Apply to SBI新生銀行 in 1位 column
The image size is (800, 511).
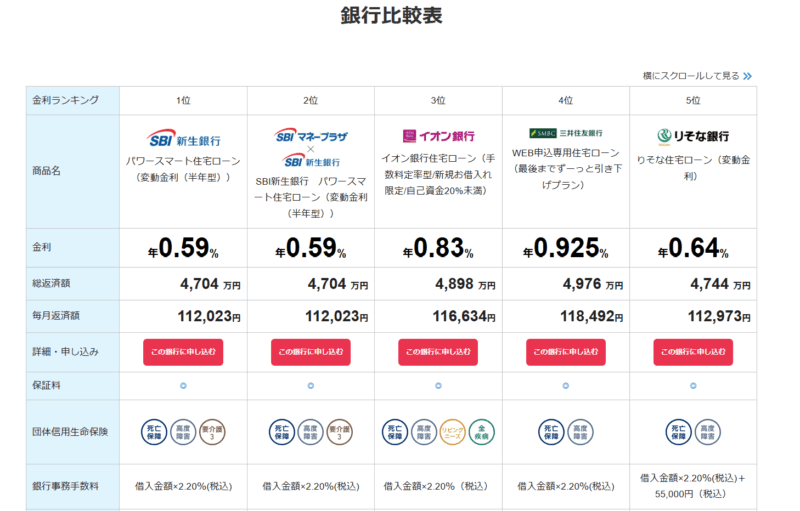pos(183,352)
